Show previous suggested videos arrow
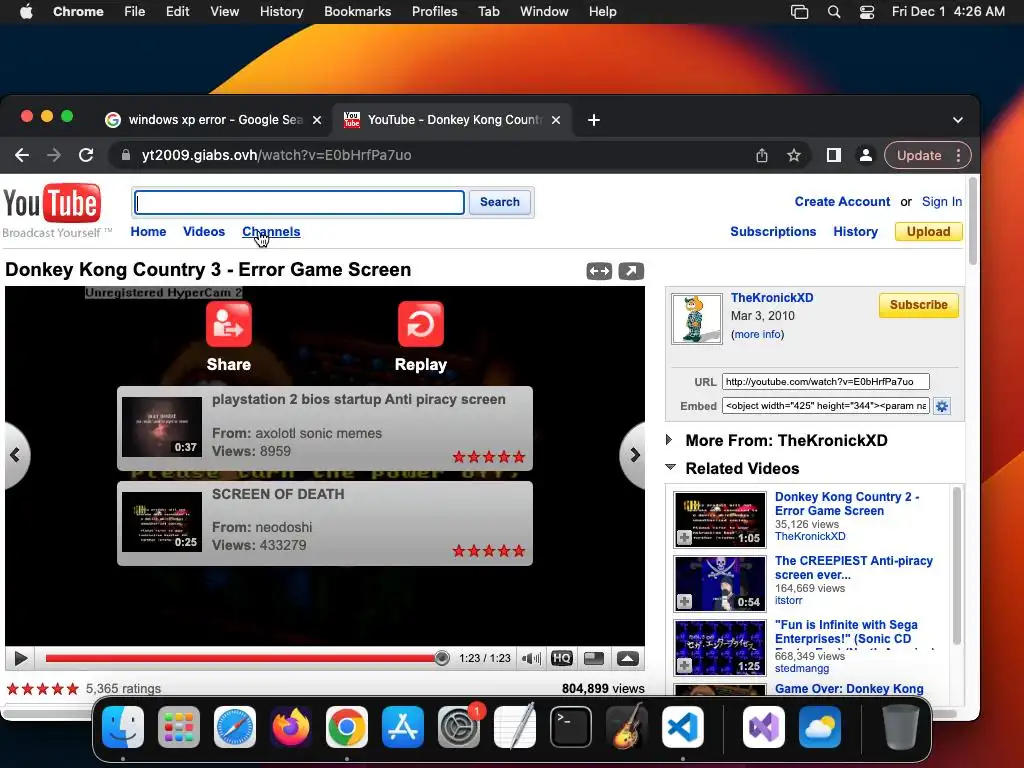This screenshot has height=768, width=1024. pos(16,455)
